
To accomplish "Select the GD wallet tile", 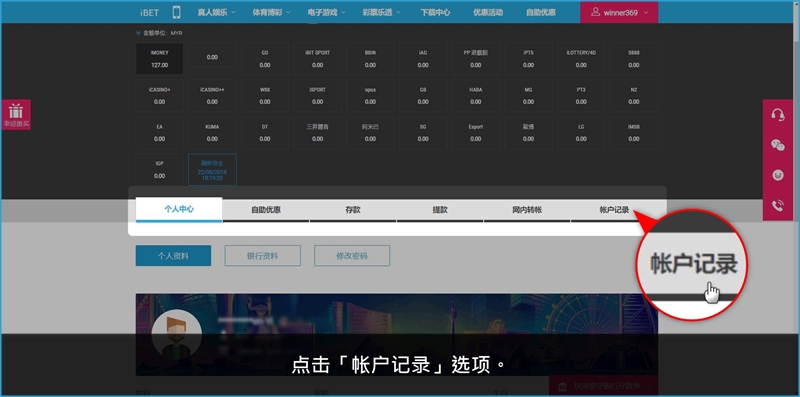I will pos(265,59).
